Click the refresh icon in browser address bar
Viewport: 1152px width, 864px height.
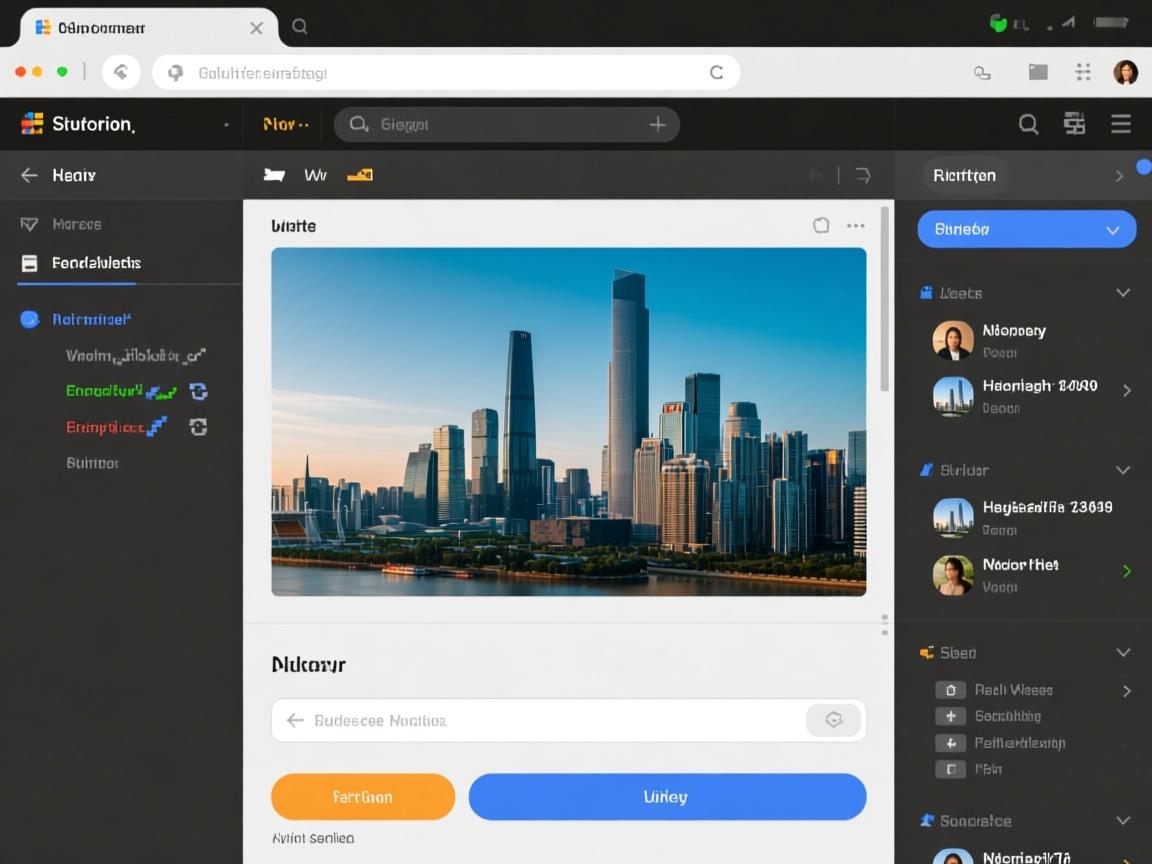click(716, 72)
